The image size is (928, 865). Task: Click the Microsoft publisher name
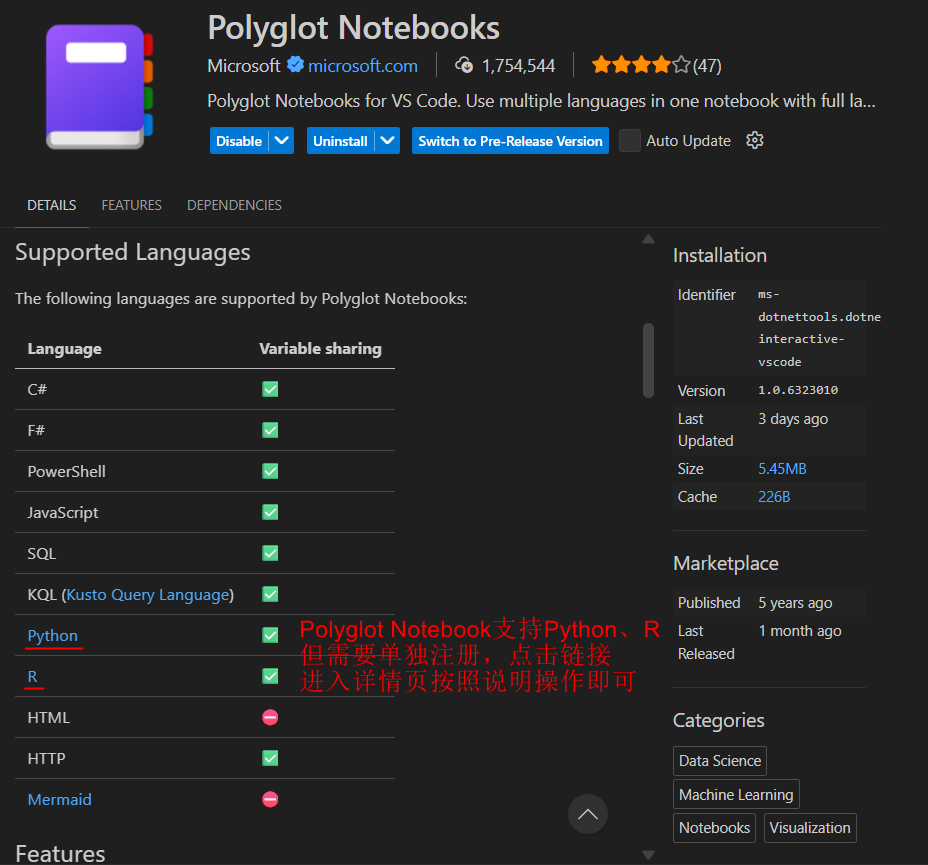pyautogui.click(x=244, y=66)
